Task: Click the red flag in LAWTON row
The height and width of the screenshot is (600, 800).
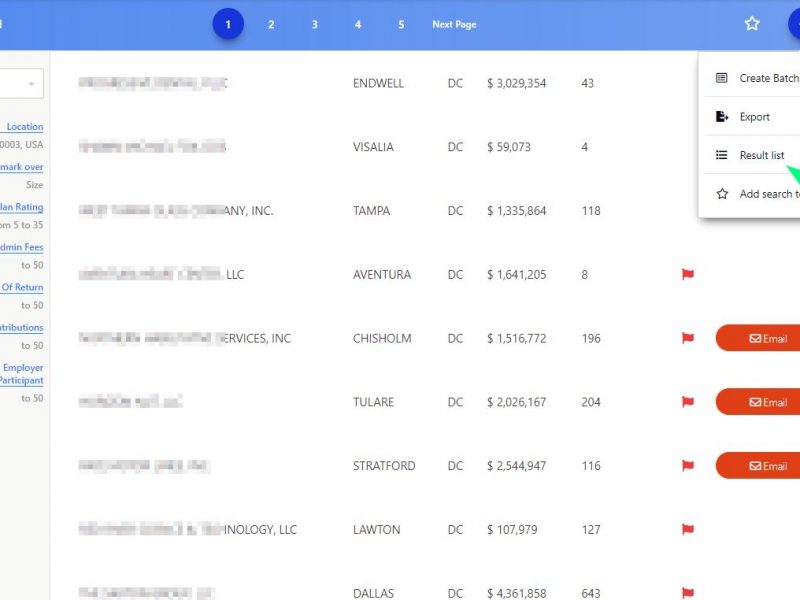Action: [688, 530]
